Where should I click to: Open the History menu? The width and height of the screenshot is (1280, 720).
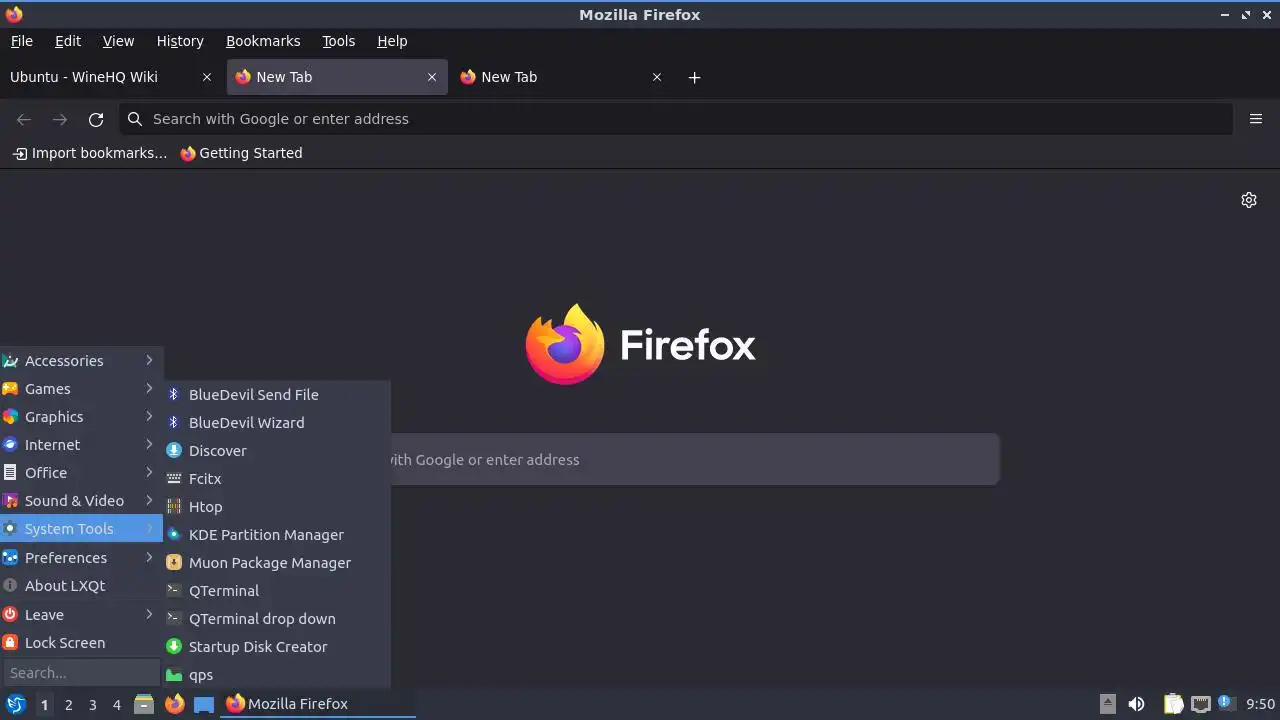pyautogui.click(x=180, y=41)
